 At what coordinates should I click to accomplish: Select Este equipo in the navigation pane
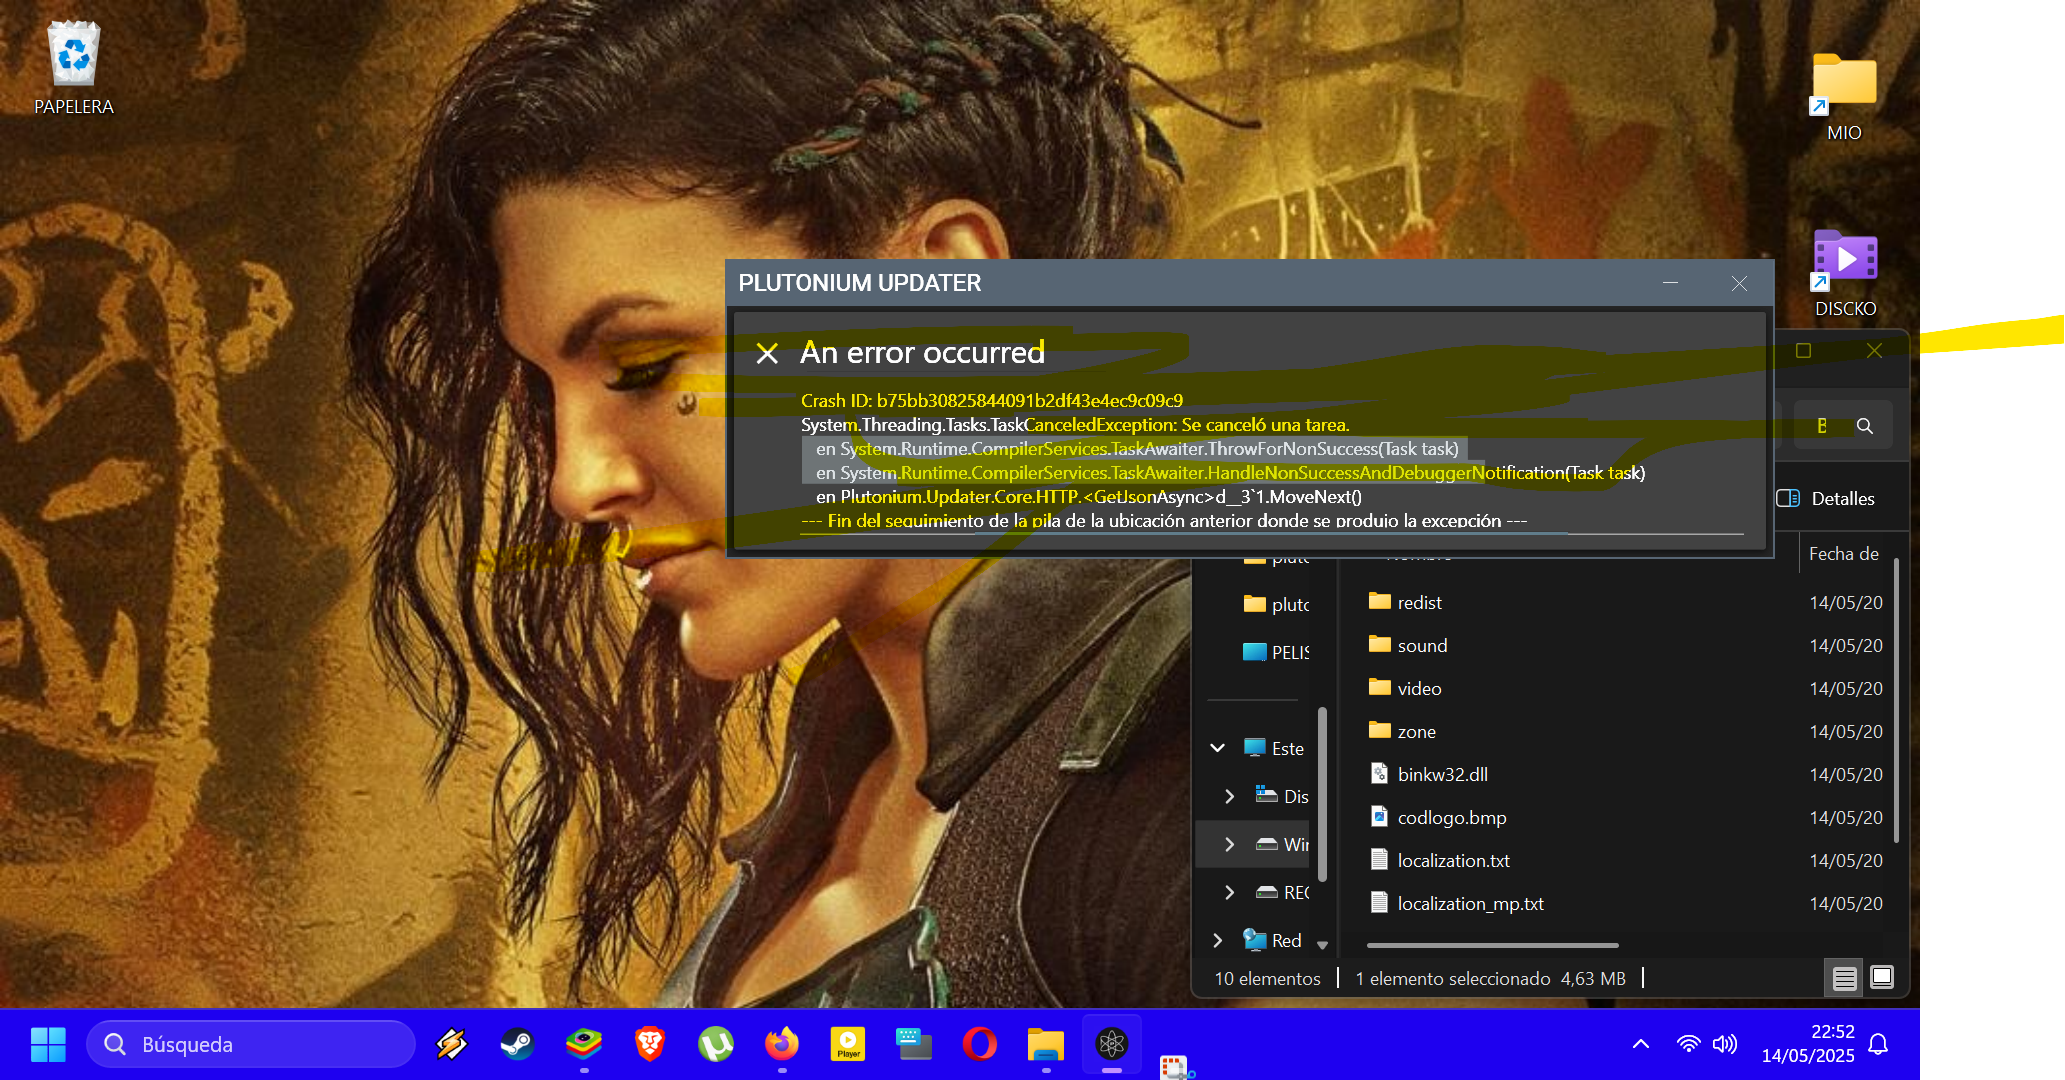pos(1274,748)
